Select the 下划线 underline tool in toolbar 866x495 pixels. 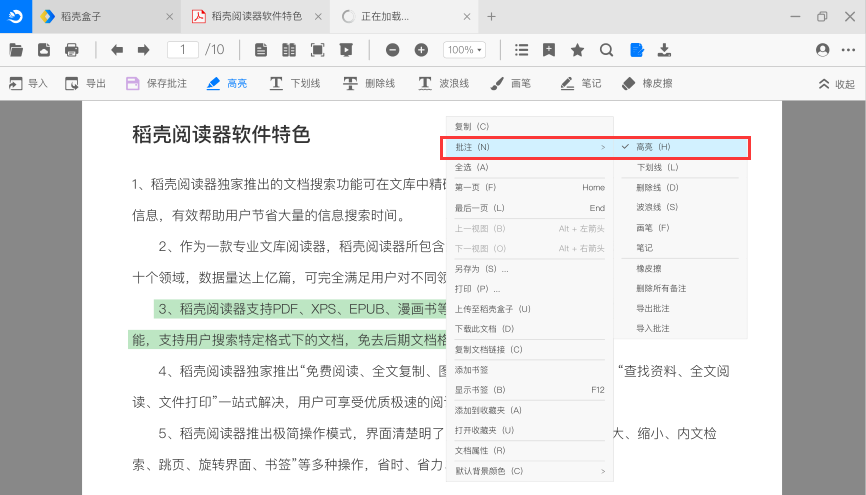click(x=295, y=83)
